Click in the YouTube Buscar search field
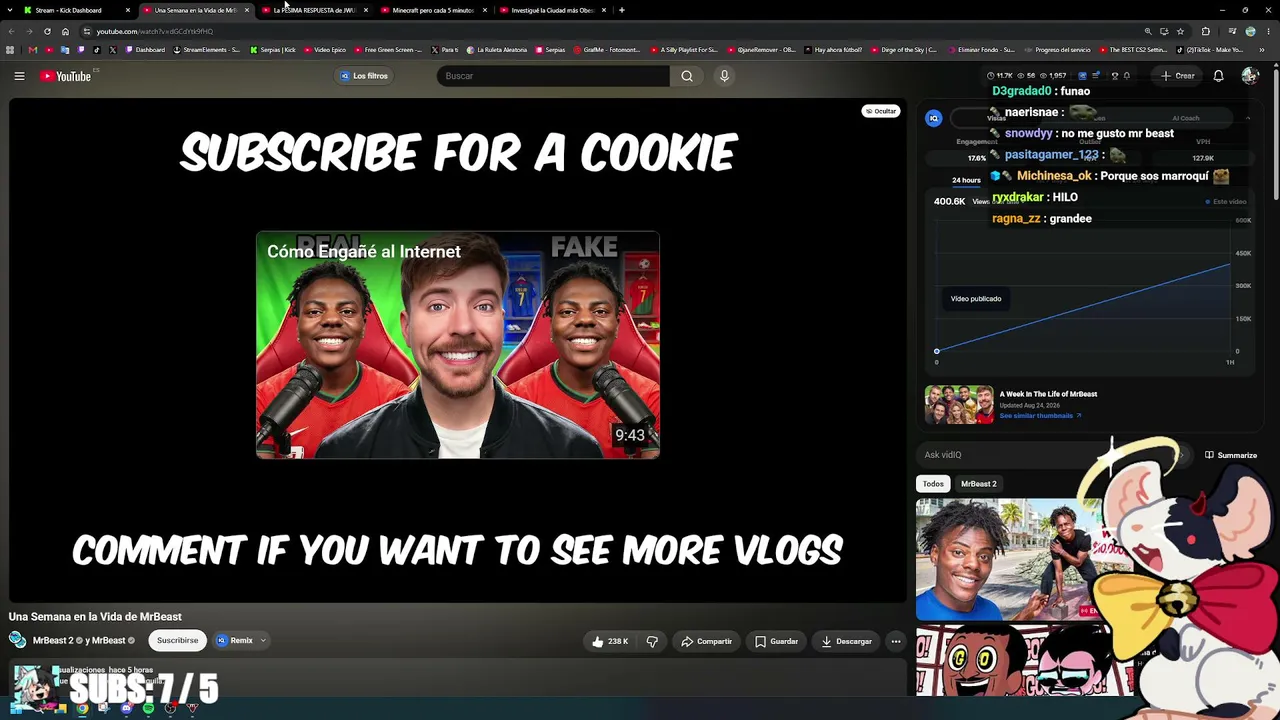The image size is (1280, 720). tap(554, 76)
